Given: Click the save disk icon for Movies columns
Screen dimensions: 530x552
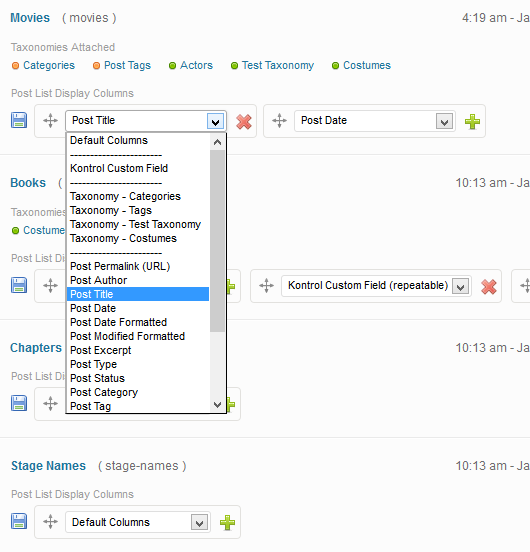Looking at the screenshot, I should pos(19,120).
